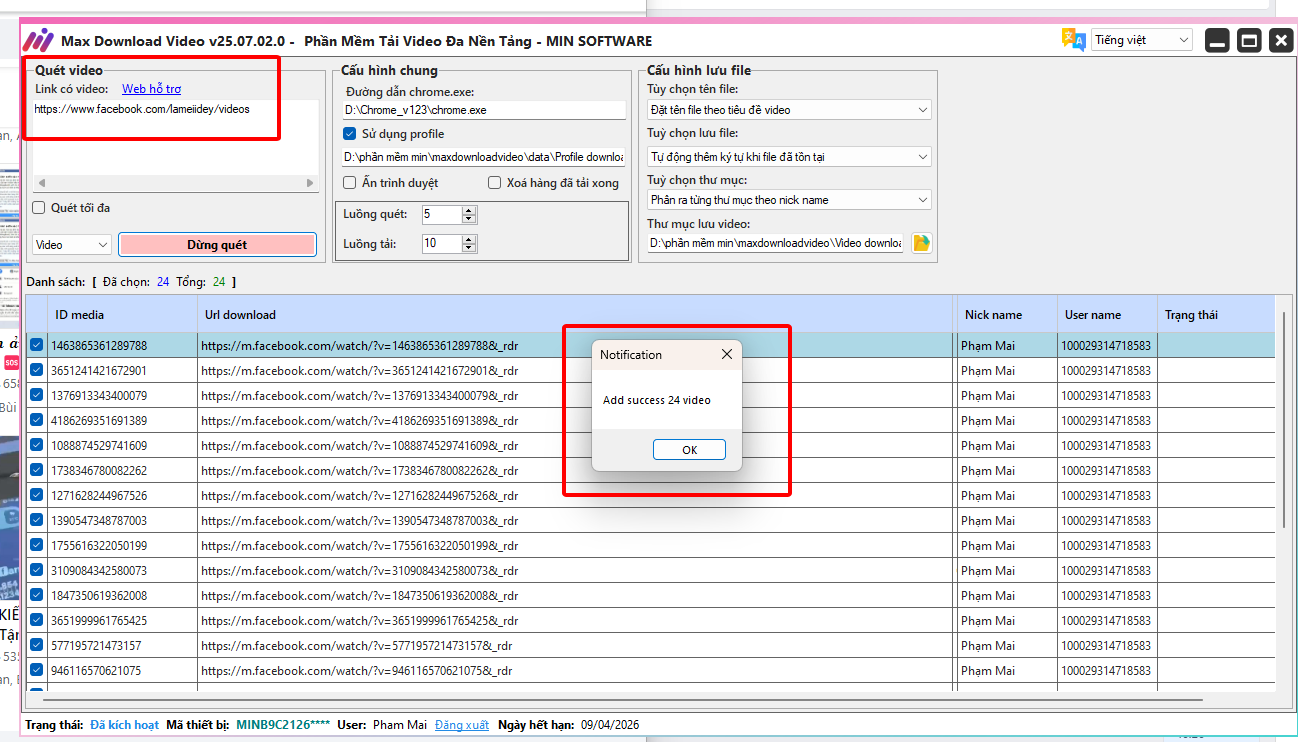Close the Notification dialog with X
The width and height of the screenshot is (1298, 742).
727,354
